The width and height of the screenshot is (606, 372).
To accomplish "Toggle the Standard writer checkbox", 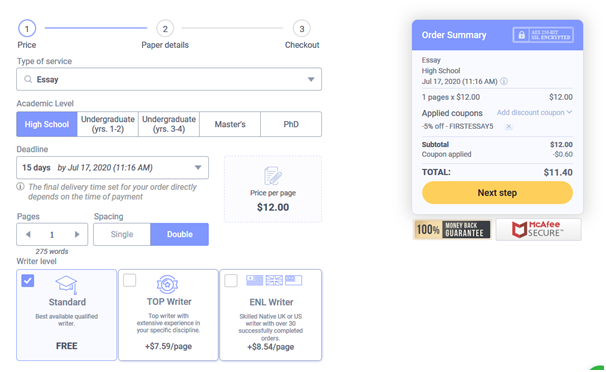I will click(x=28, y=280).
